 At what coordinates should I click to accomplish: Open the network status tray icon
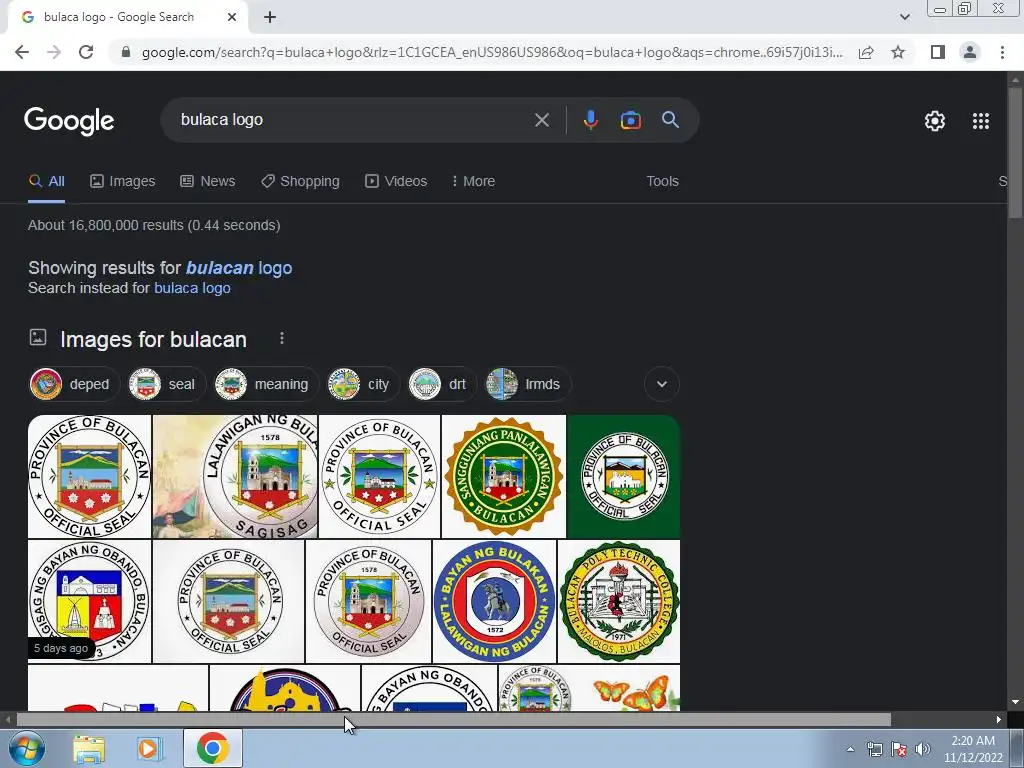tap(874, 749)
